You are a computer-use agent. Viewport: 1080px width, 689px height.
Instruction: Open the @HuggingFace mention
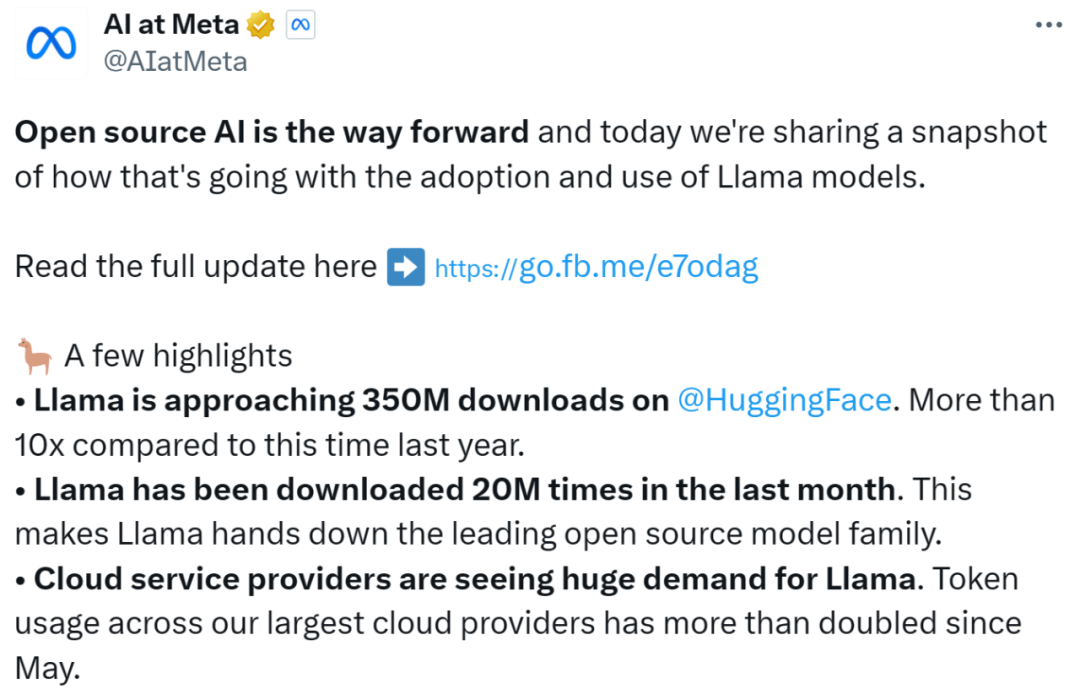pos(785,401)
